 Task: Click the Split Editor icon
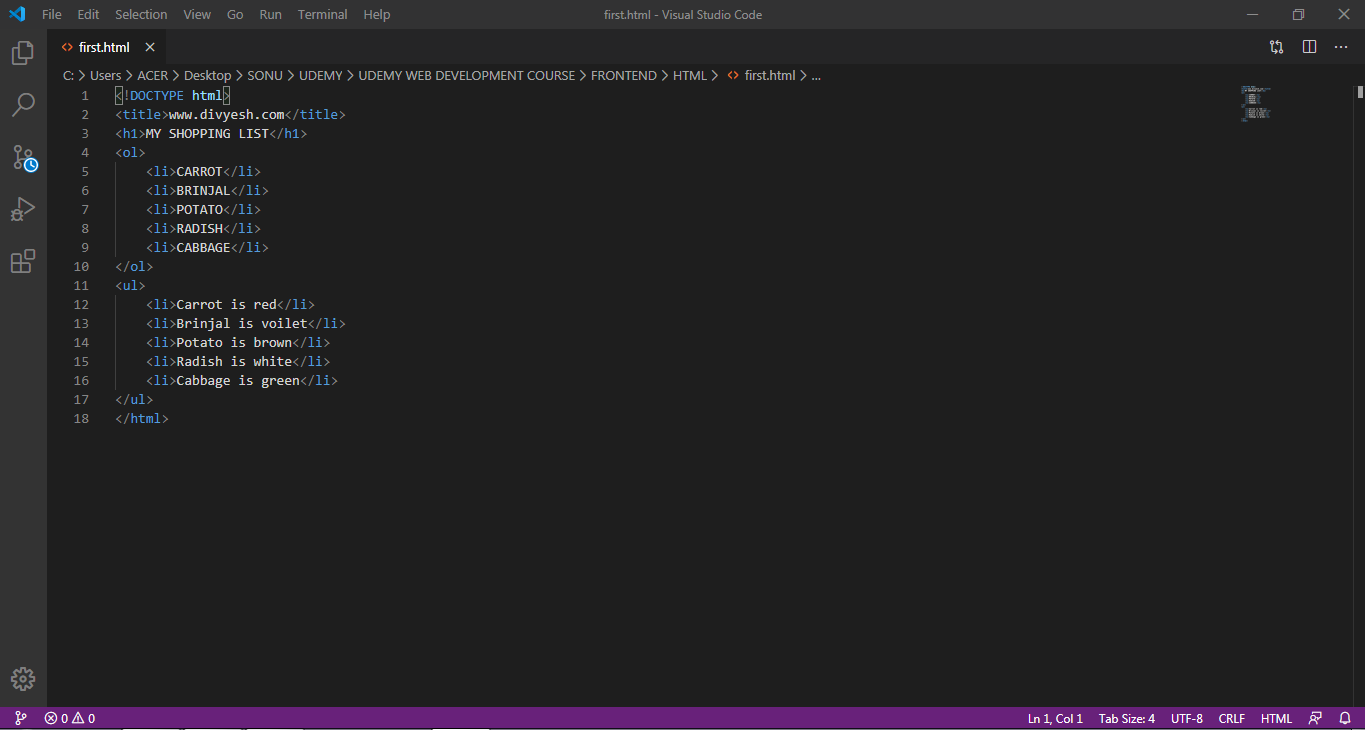coord(1309,46)
